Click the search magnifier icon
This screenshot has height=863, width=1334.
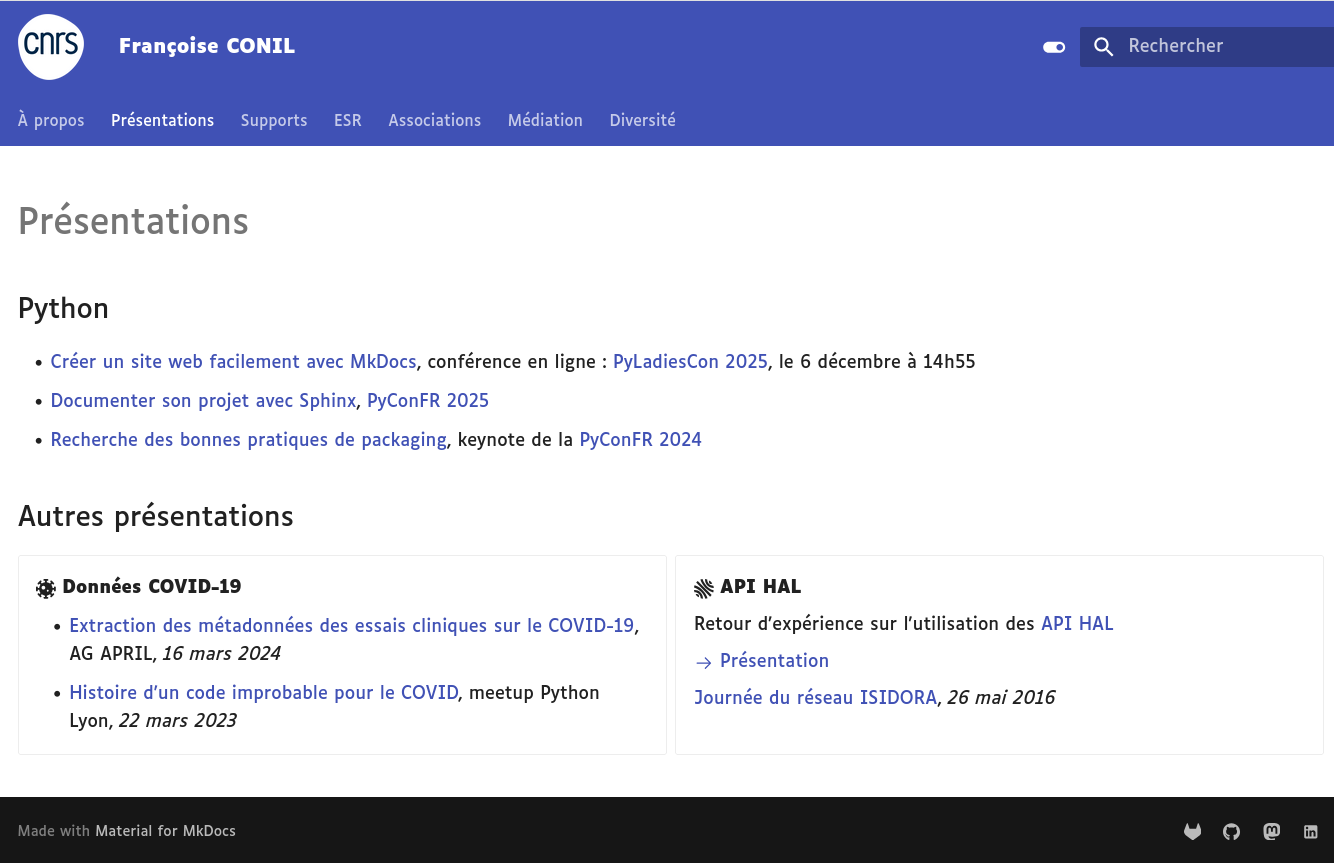pos(1103,47)
